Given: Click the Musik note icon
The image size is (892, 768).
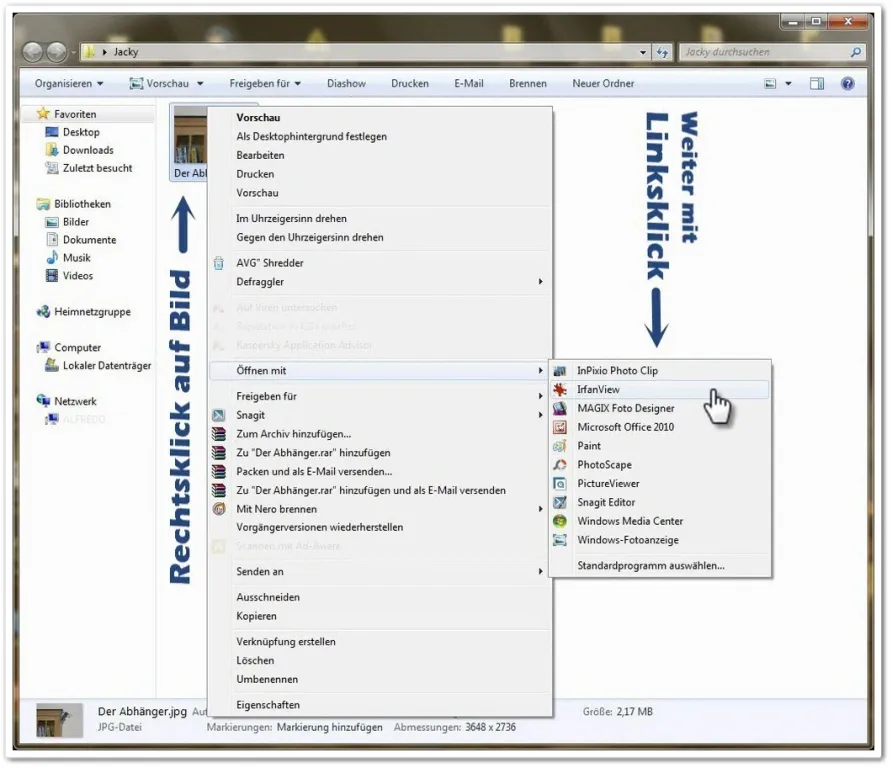Looking at the screenshot, I should coord(52,258).
